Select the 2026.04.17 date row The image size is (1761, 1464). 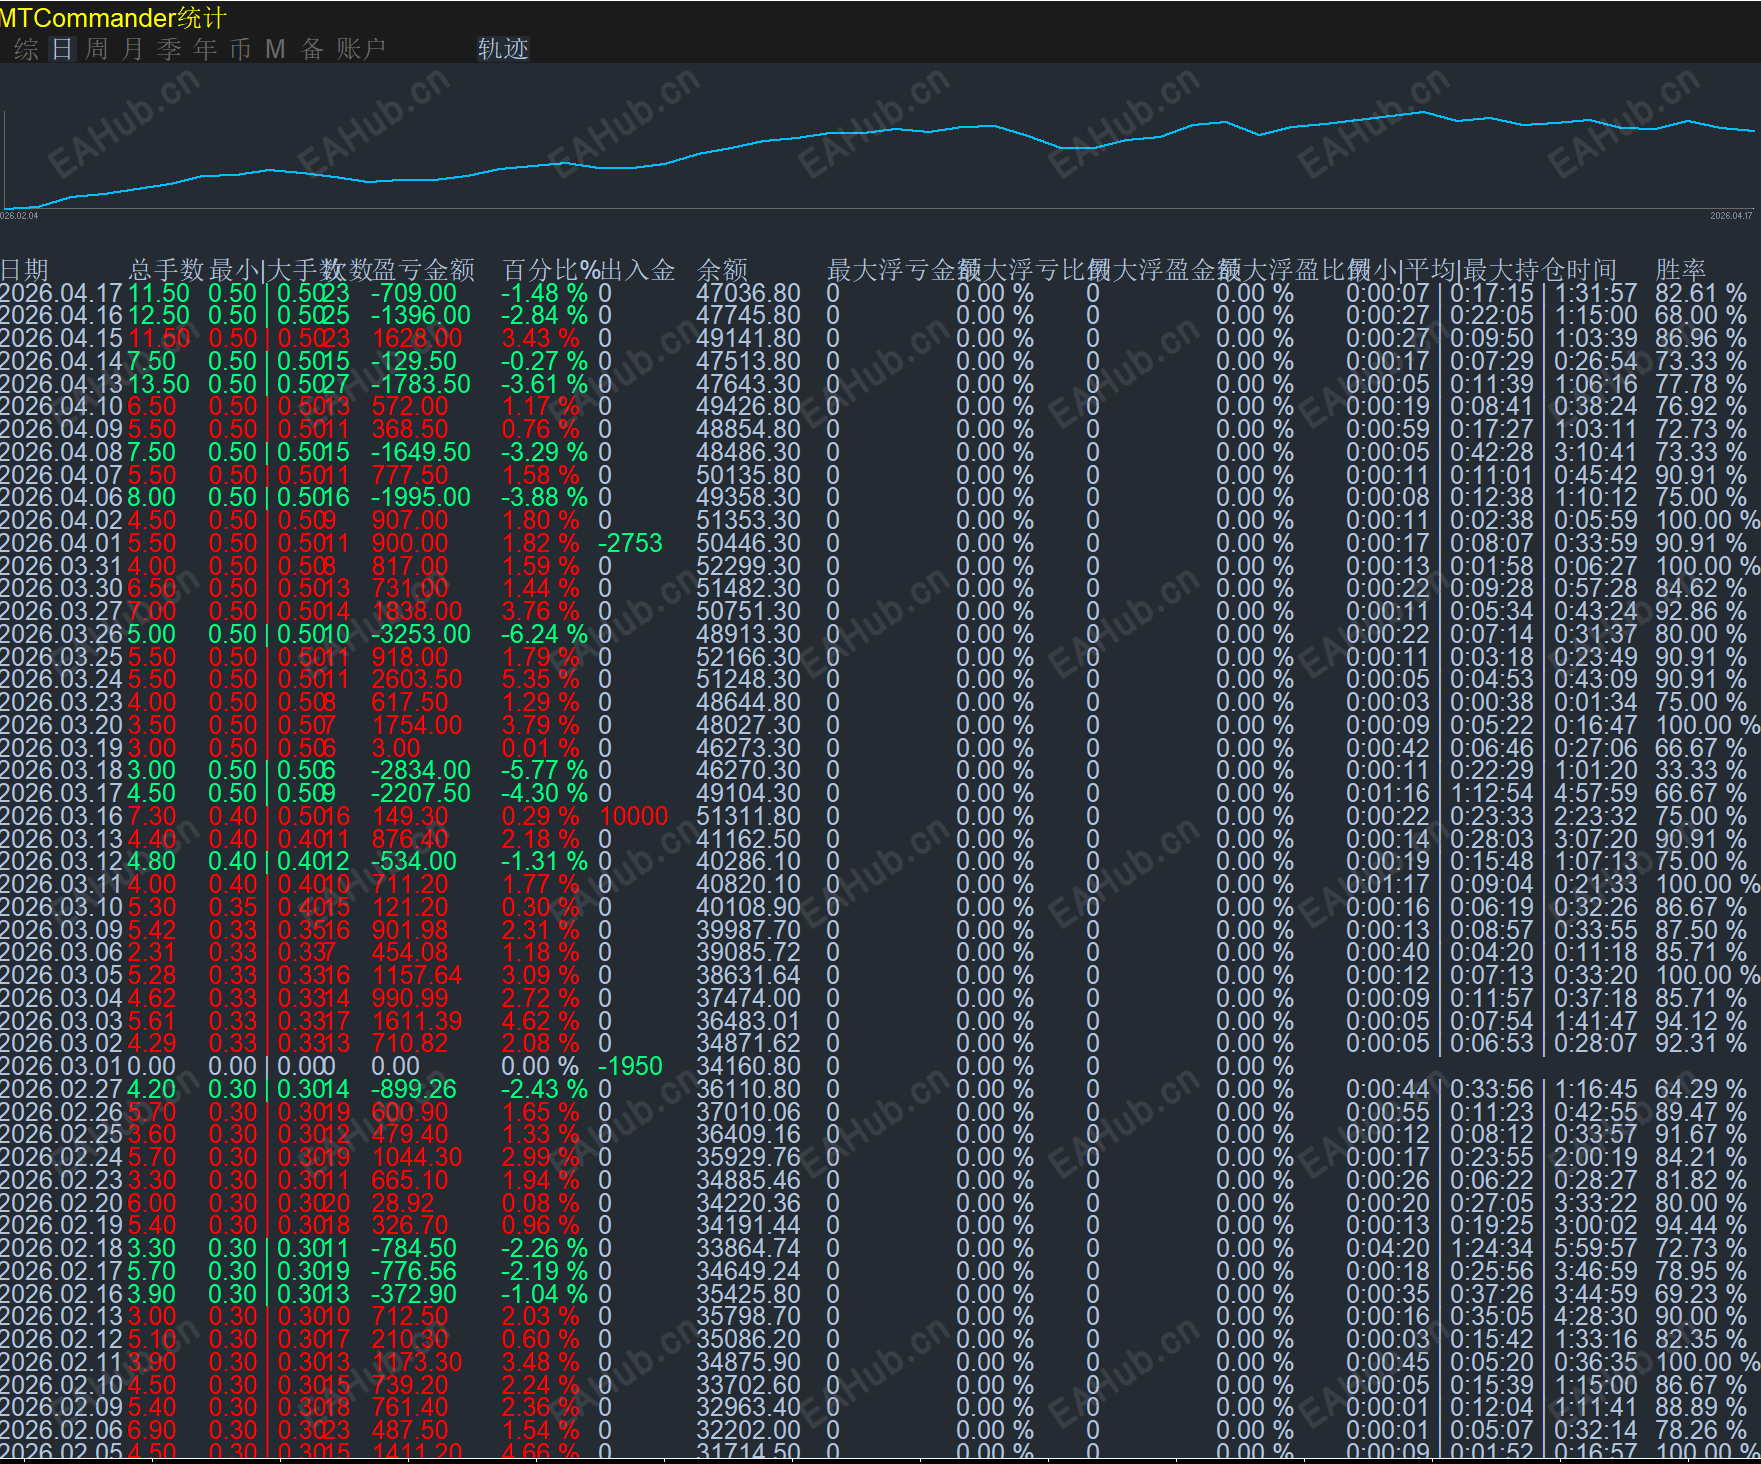coord(61,293)
